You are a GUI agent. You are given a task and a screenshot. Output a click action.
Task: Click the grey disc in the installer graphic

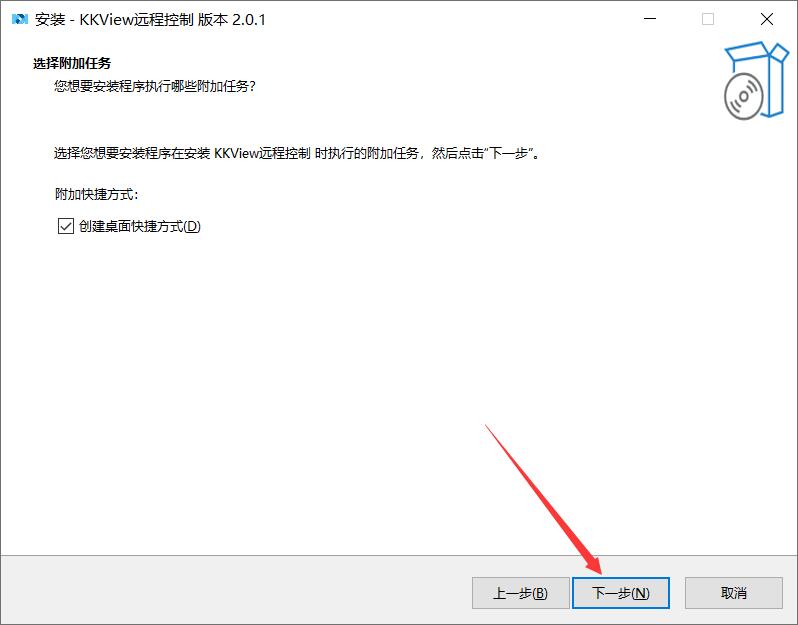point(744,97)
